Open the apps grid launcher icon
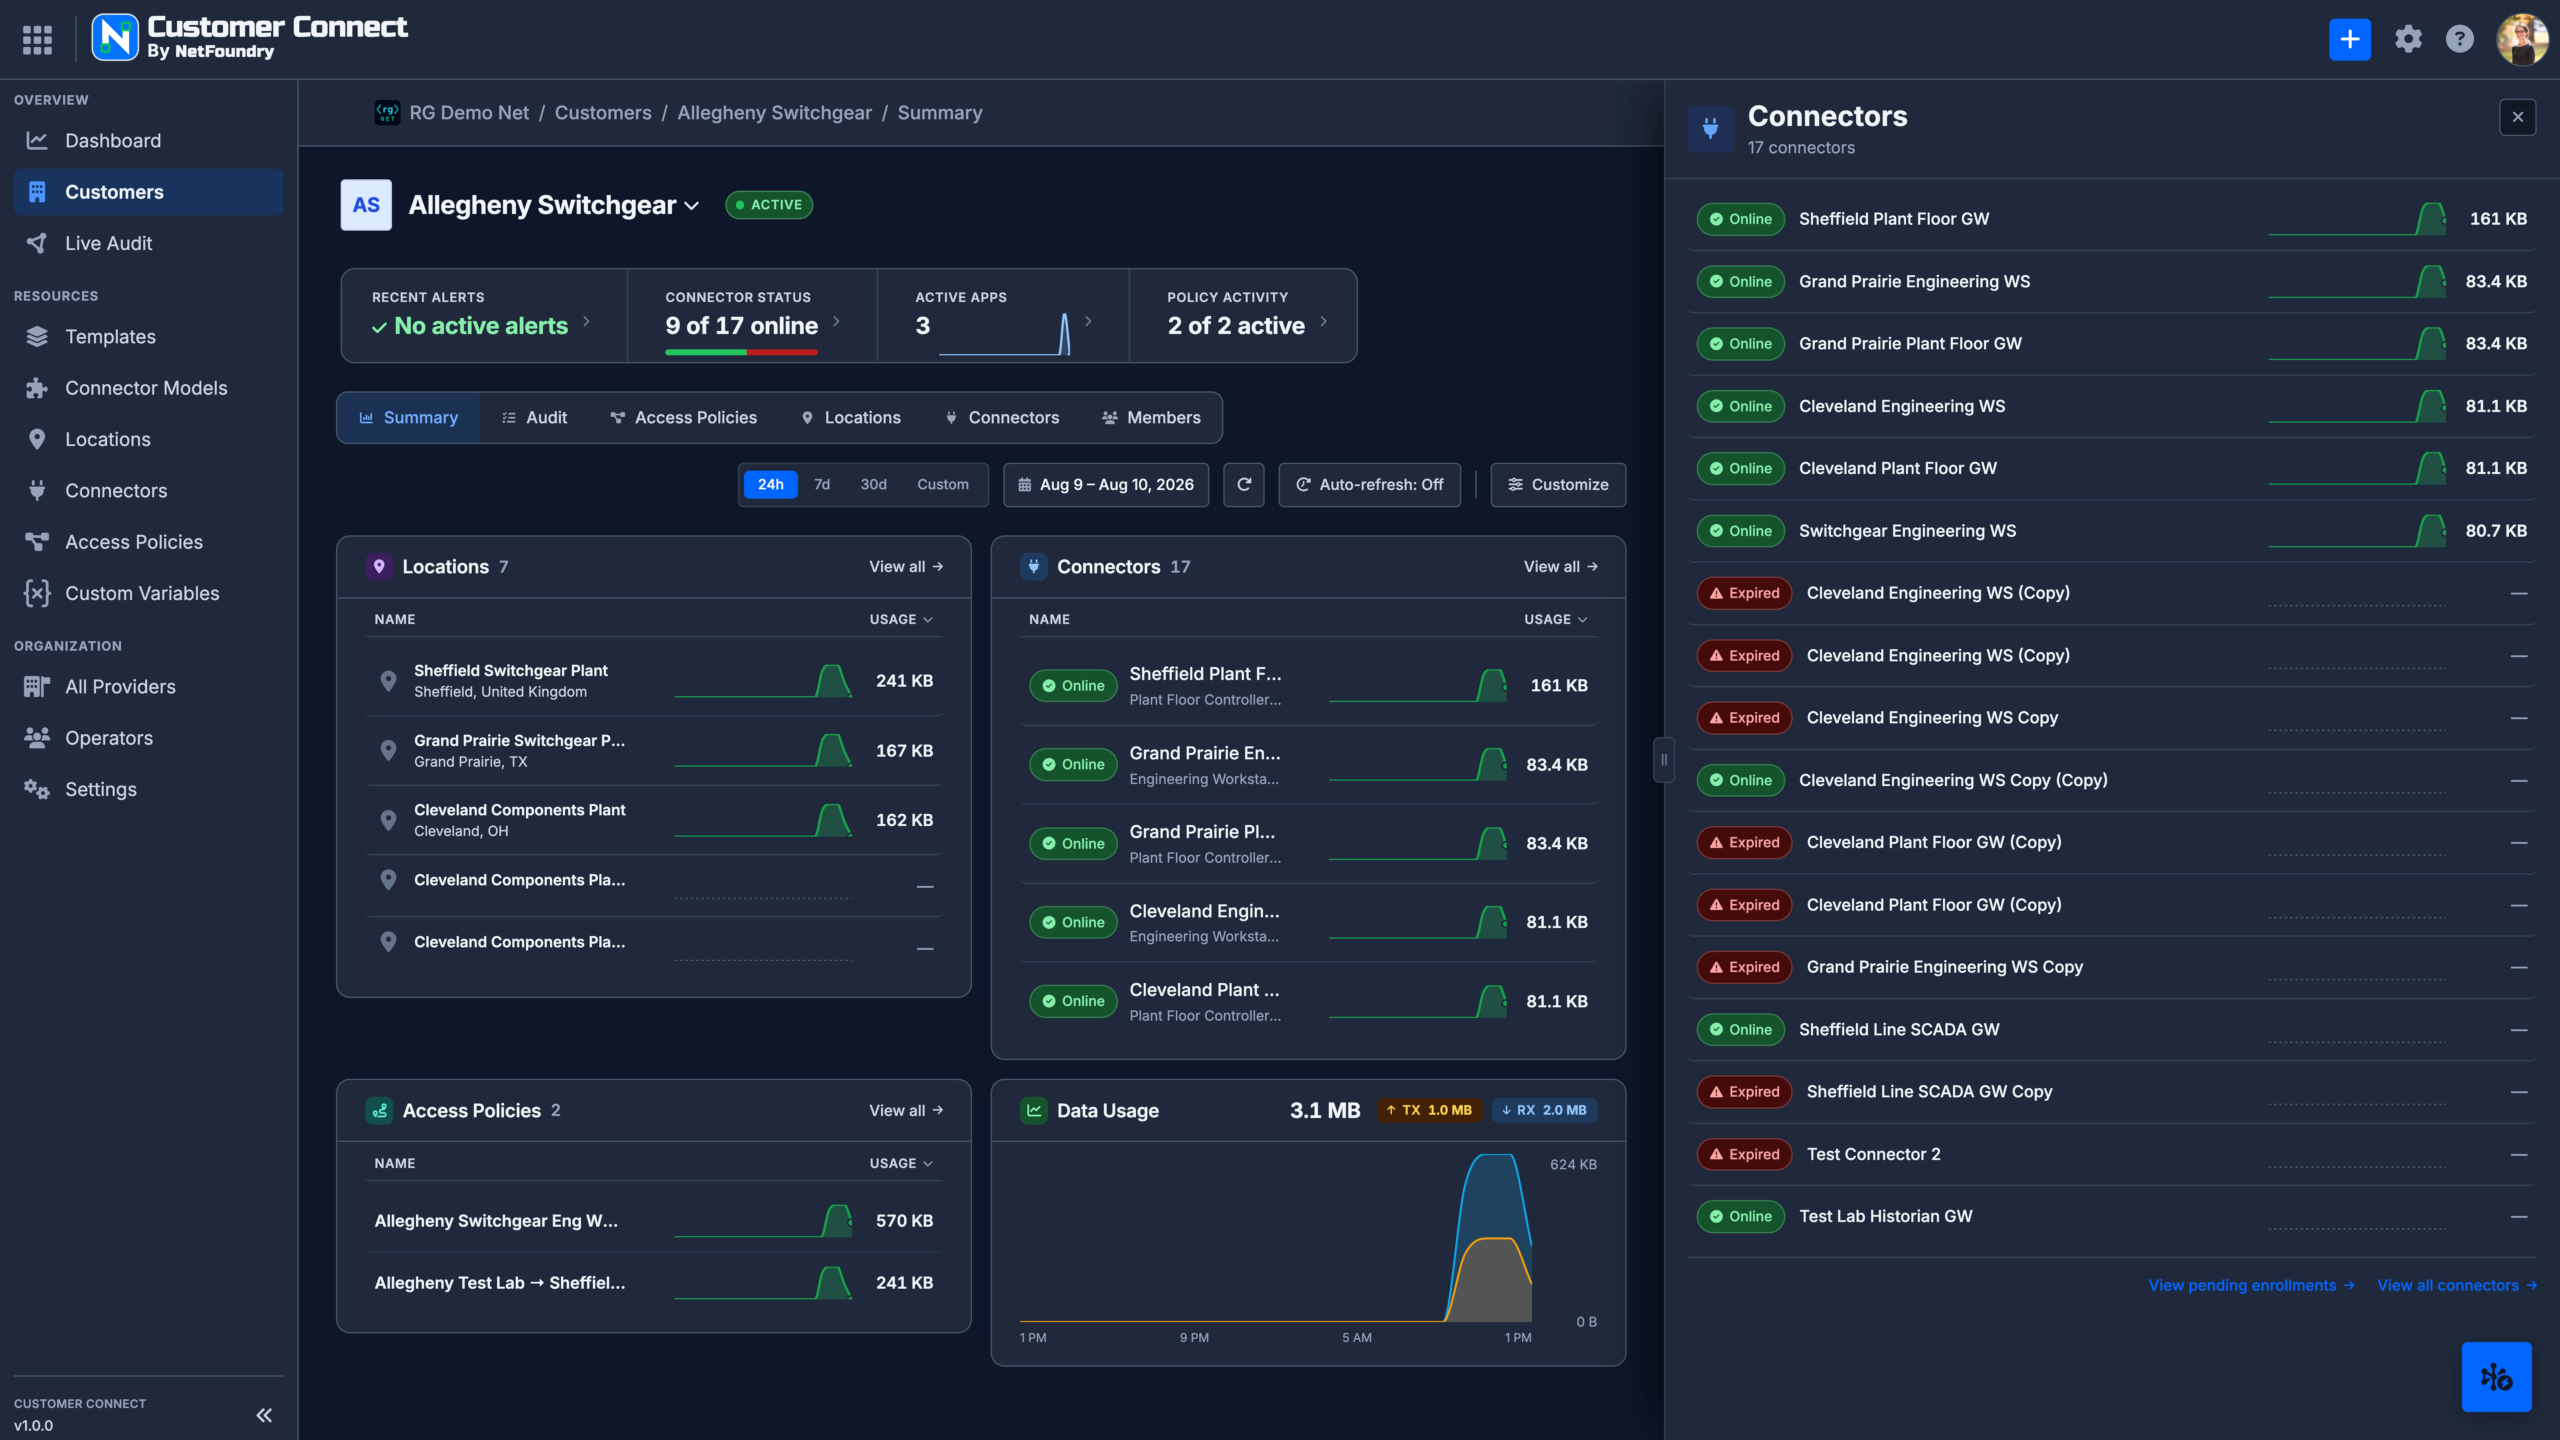 tap(37, 39)
